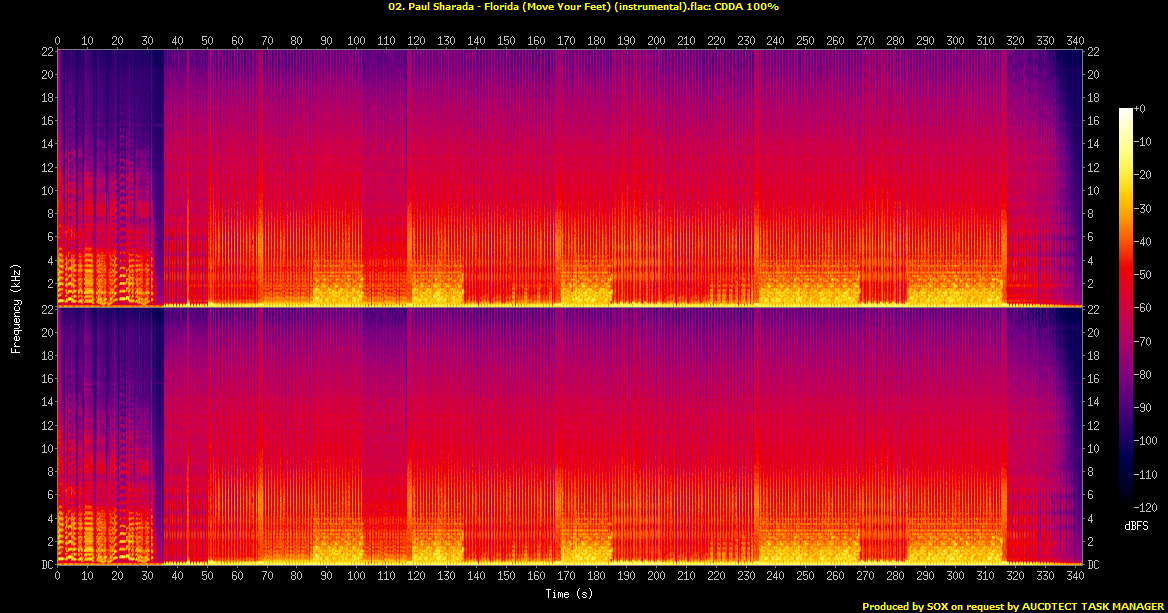This screenshot has width=1168, height=613.
Task: Click the dBFS label below the color scale
Action: 1136,525
